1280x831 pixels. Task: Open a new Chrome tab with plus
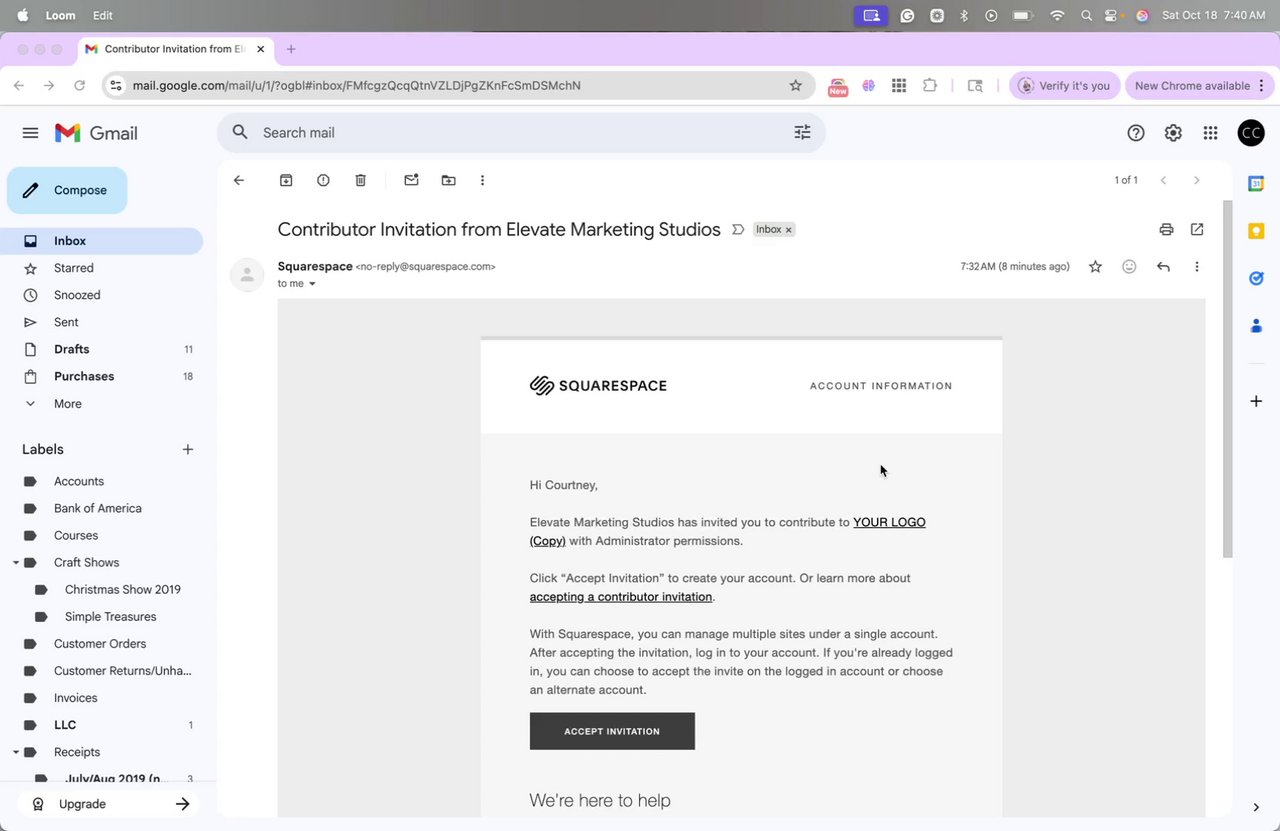(291, 49)
